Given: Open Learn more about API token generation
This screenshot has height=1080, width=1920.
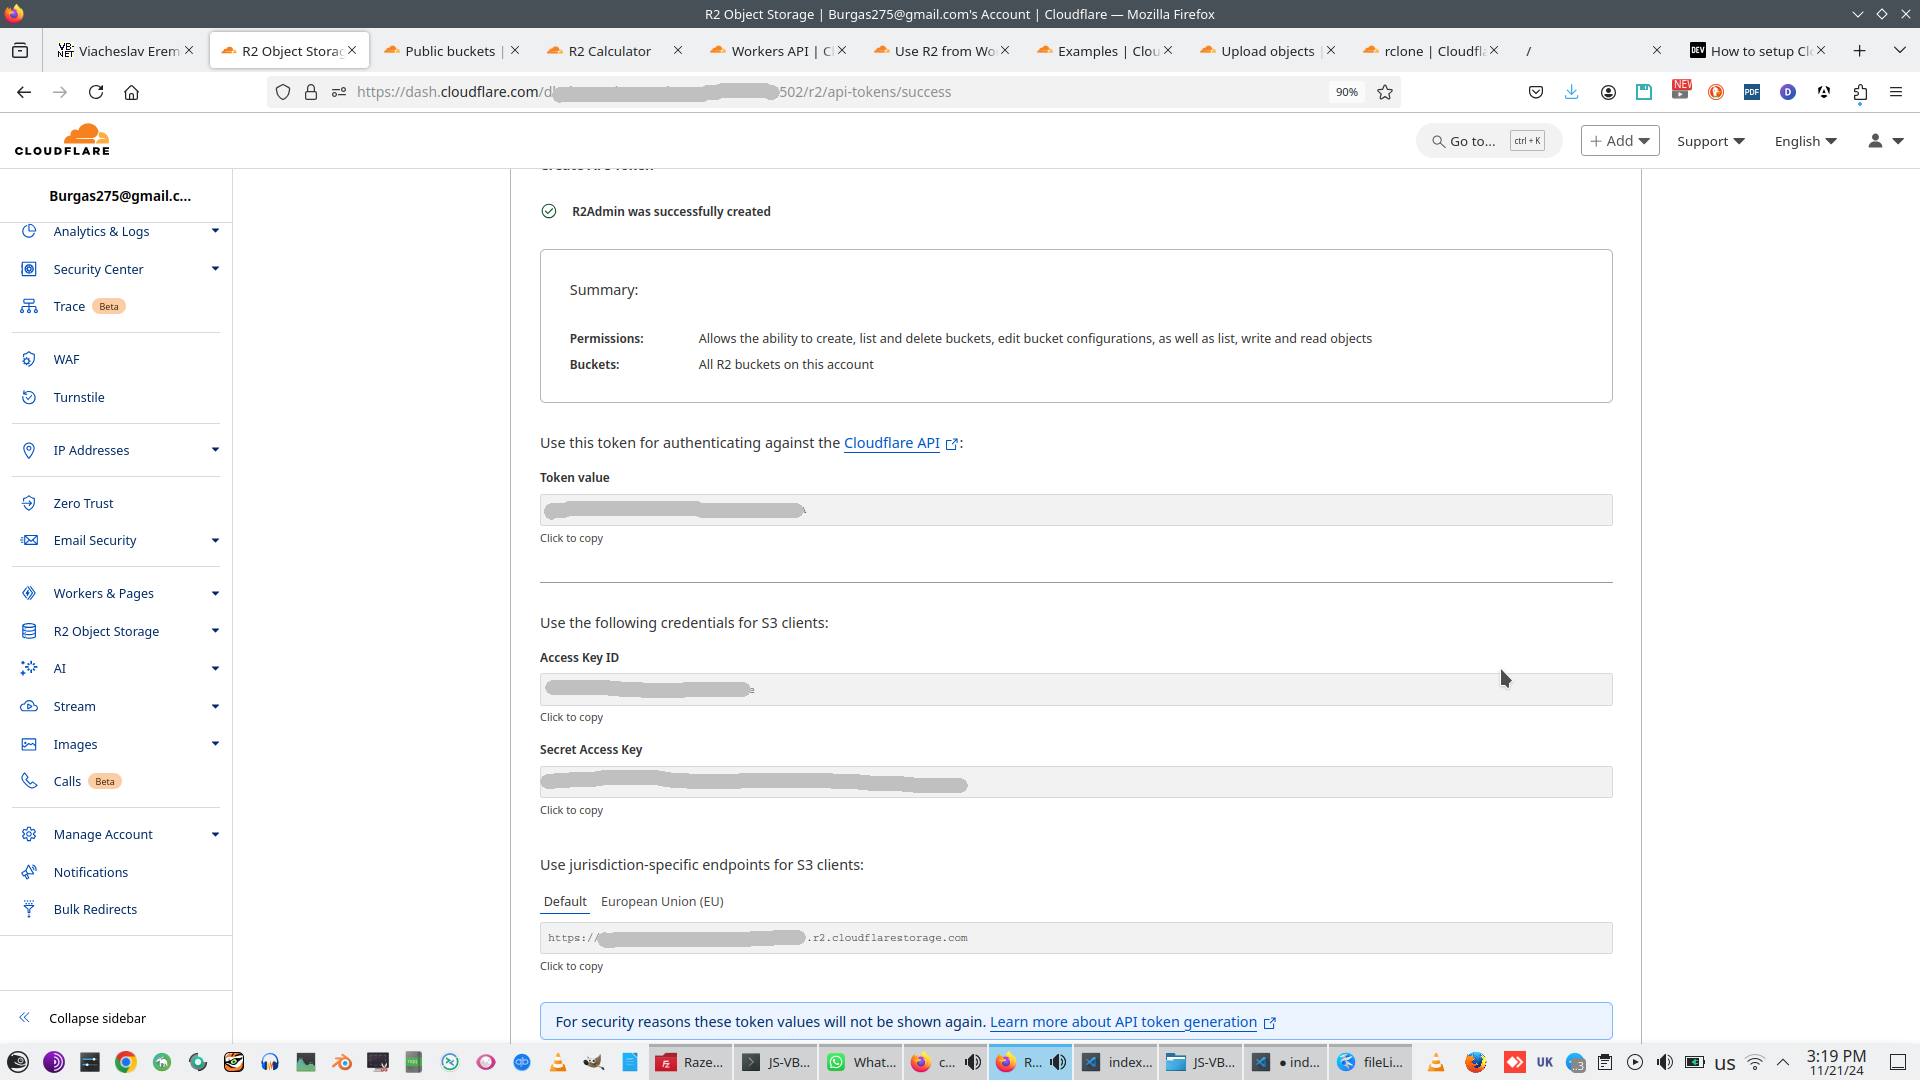Looking at the screenshot, I should coord(1123,1022).
